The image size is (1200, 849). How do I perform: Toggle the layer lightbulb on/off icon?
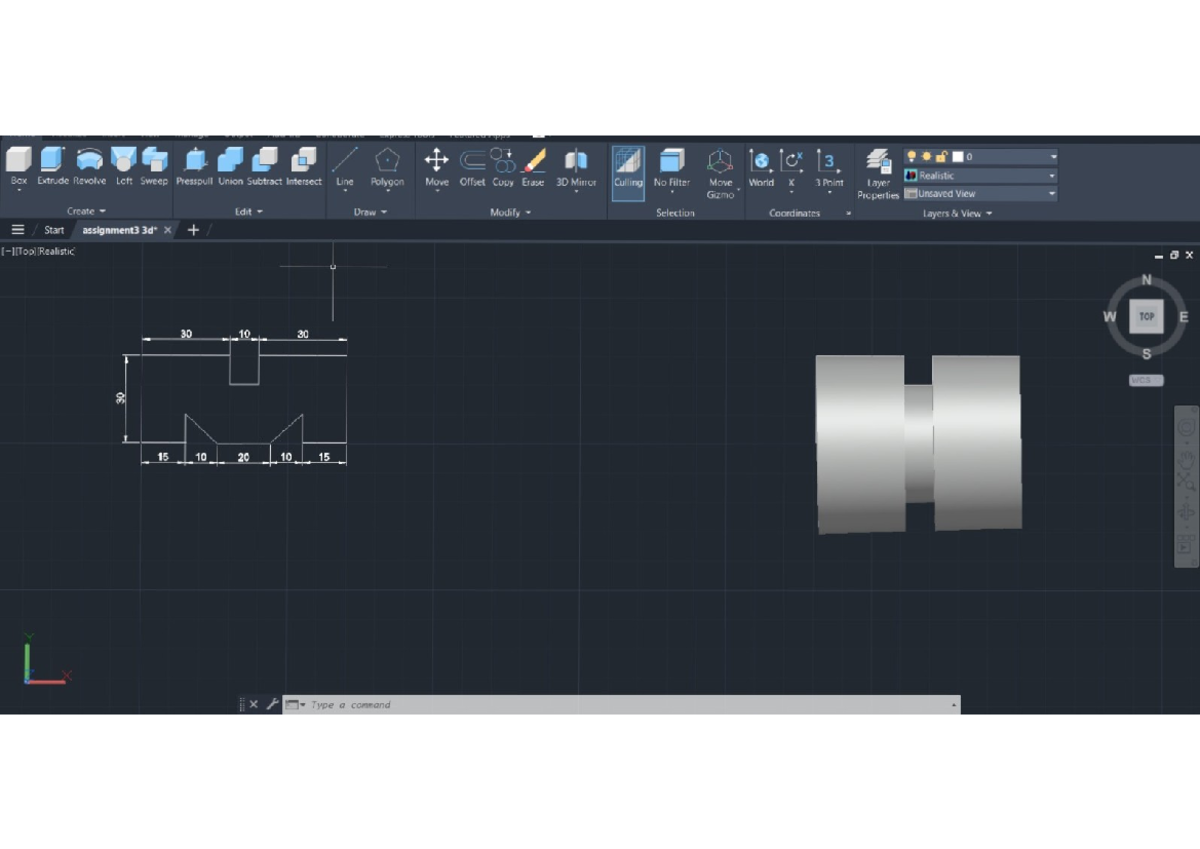pyautogui.click(x=911, y=157)
